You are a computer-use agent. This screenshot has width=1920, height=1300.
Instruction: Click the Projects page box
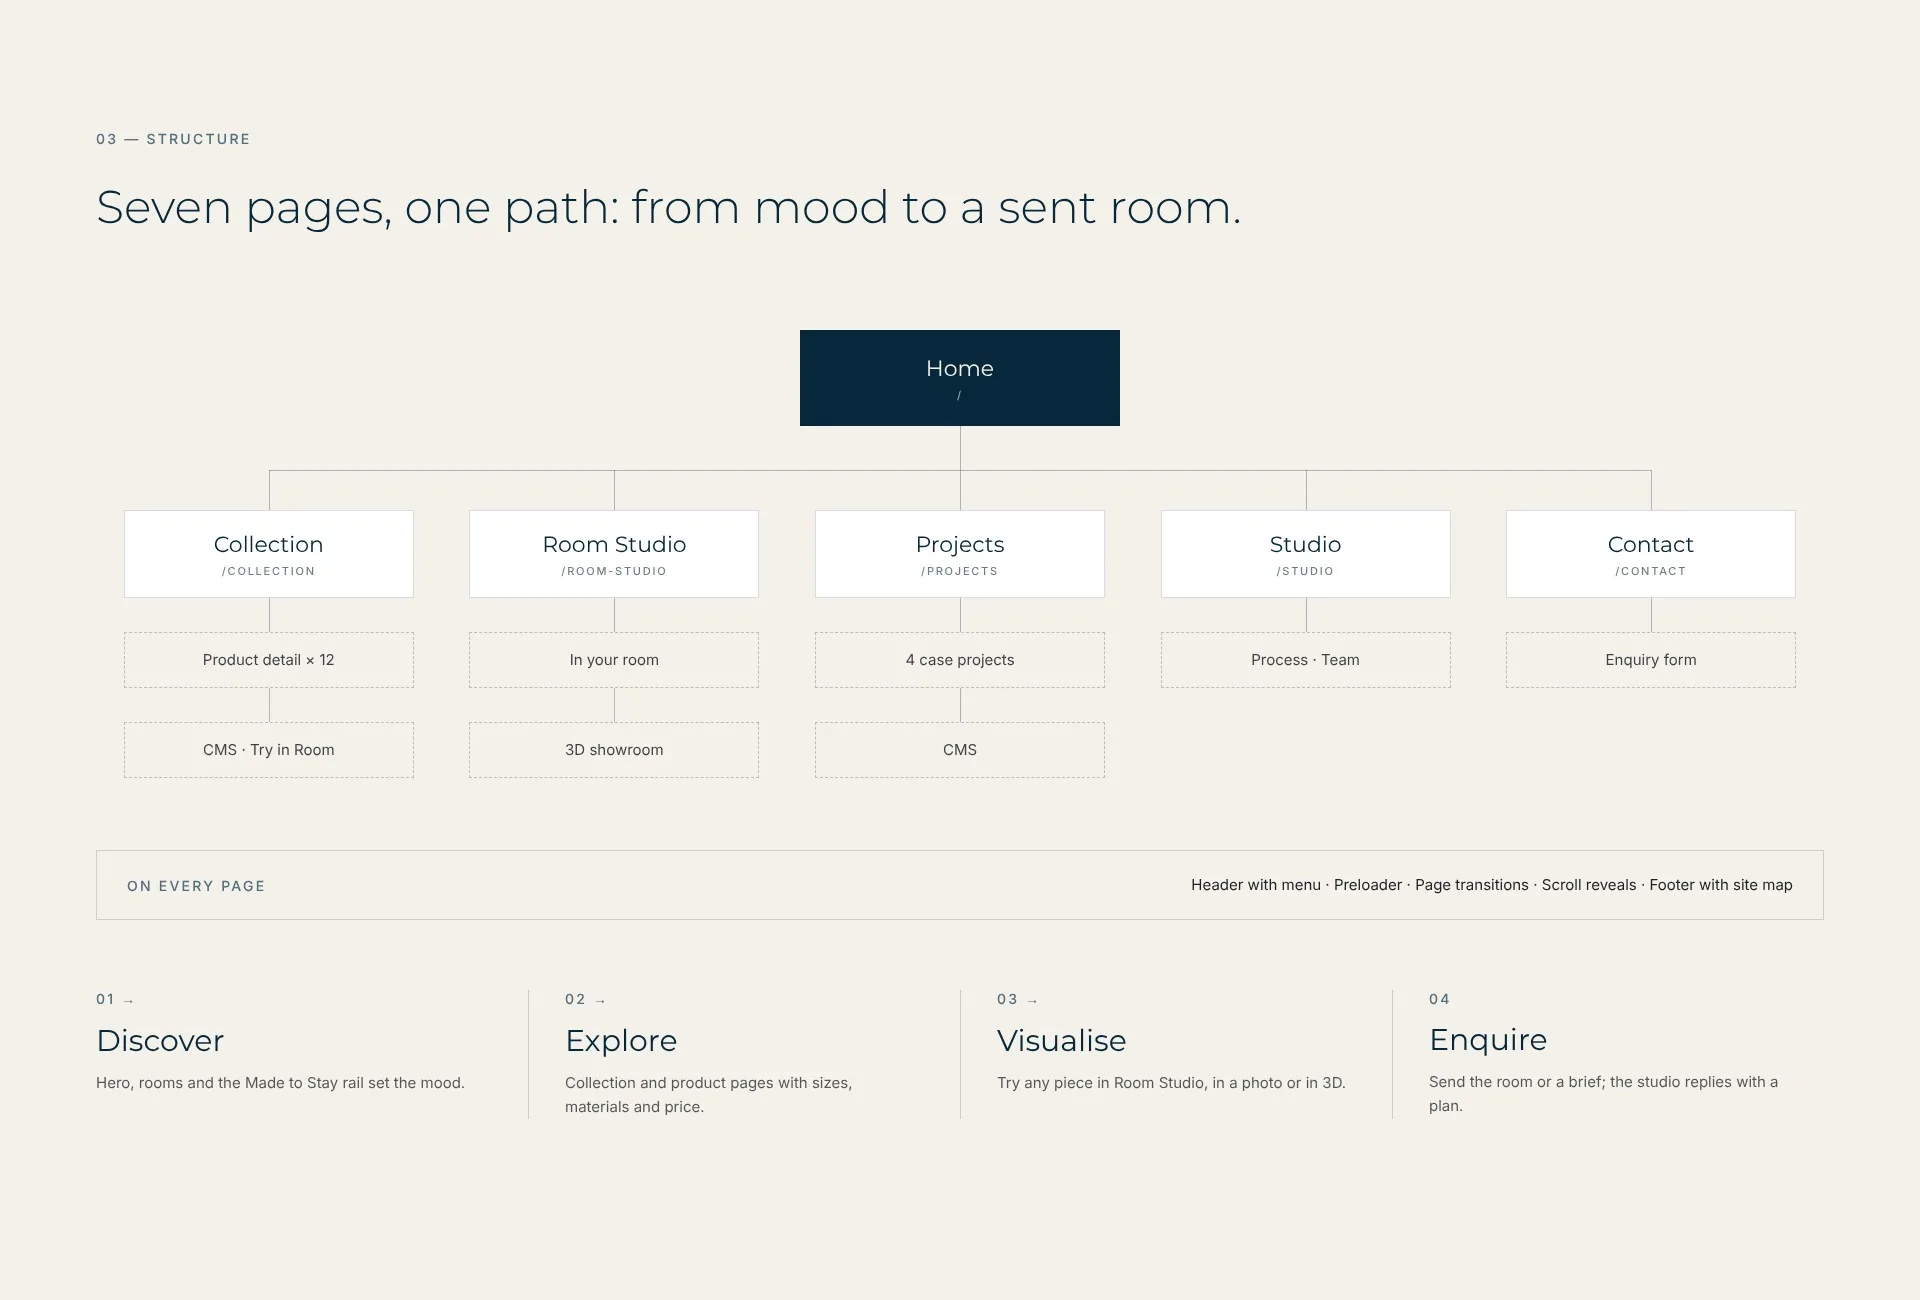click(x=960, y=554)
